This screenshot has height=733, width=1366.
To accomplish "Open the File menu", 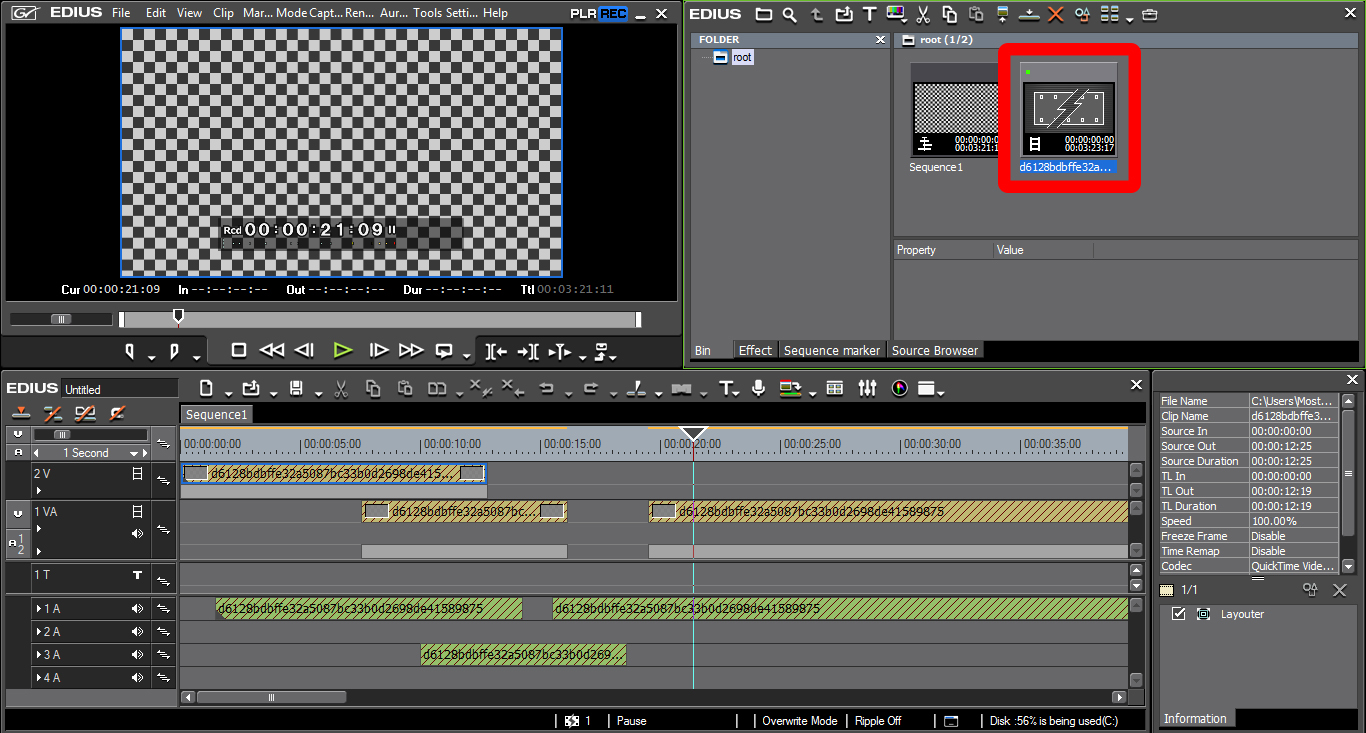I will coord(121,13).
